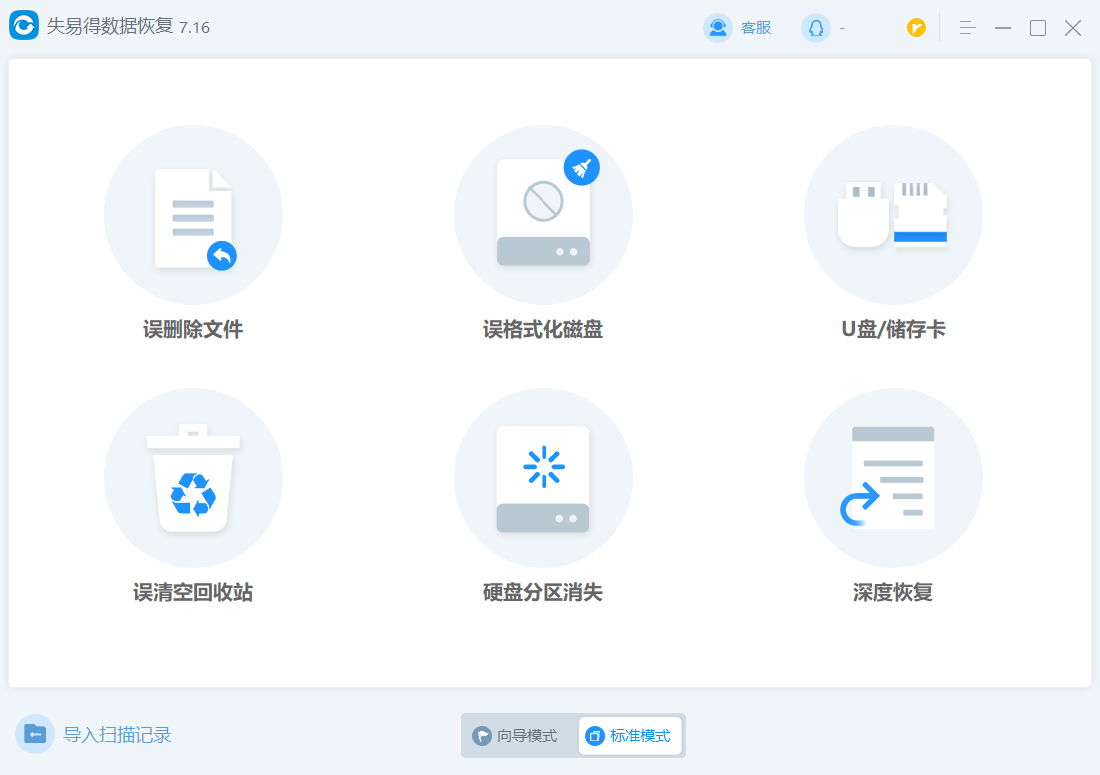Click the 导入扫描记录 link
The image size is (1100, 775).
point(117,735)
